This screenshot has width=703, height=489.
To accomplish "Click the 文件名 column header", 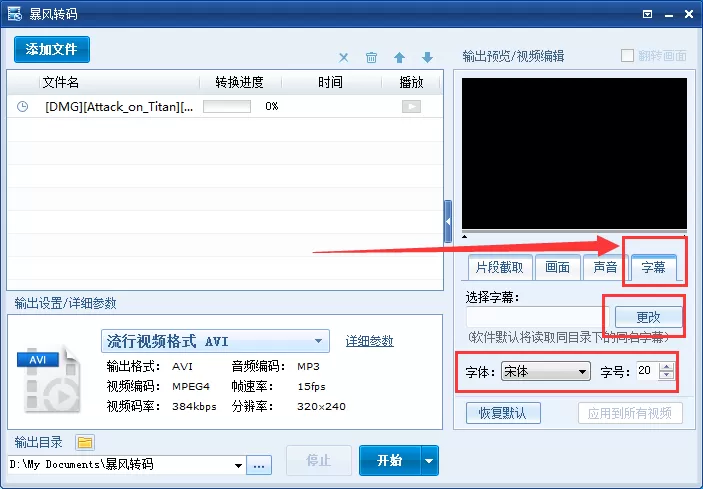I will pos(61,82).
